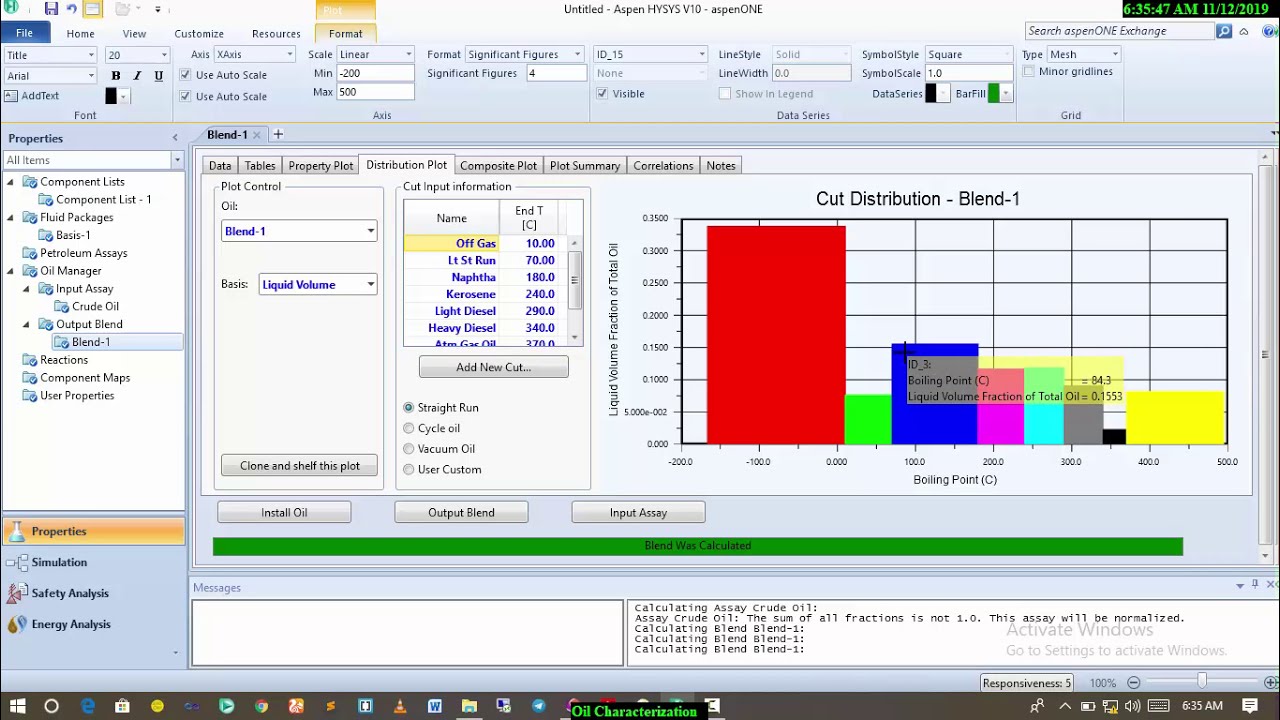Add a new tab with the plus icon
The height and width of the screenshot is (720, 1280).
pyautogui.click(x=278, y=134)
